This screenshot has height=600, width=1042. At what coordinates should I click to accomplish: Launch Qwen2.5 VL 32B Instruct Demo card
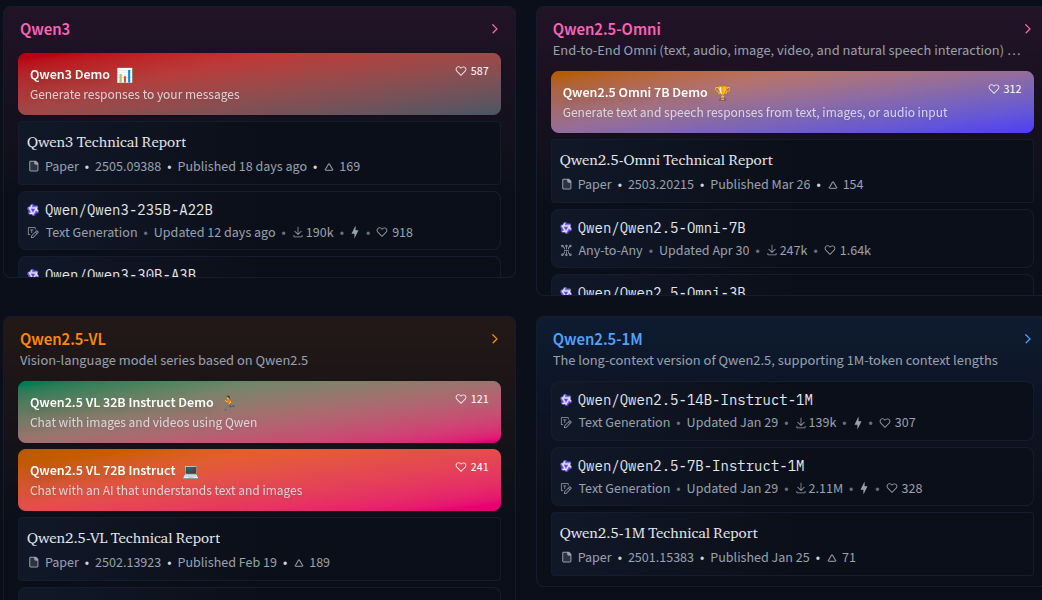coord(259,412)
